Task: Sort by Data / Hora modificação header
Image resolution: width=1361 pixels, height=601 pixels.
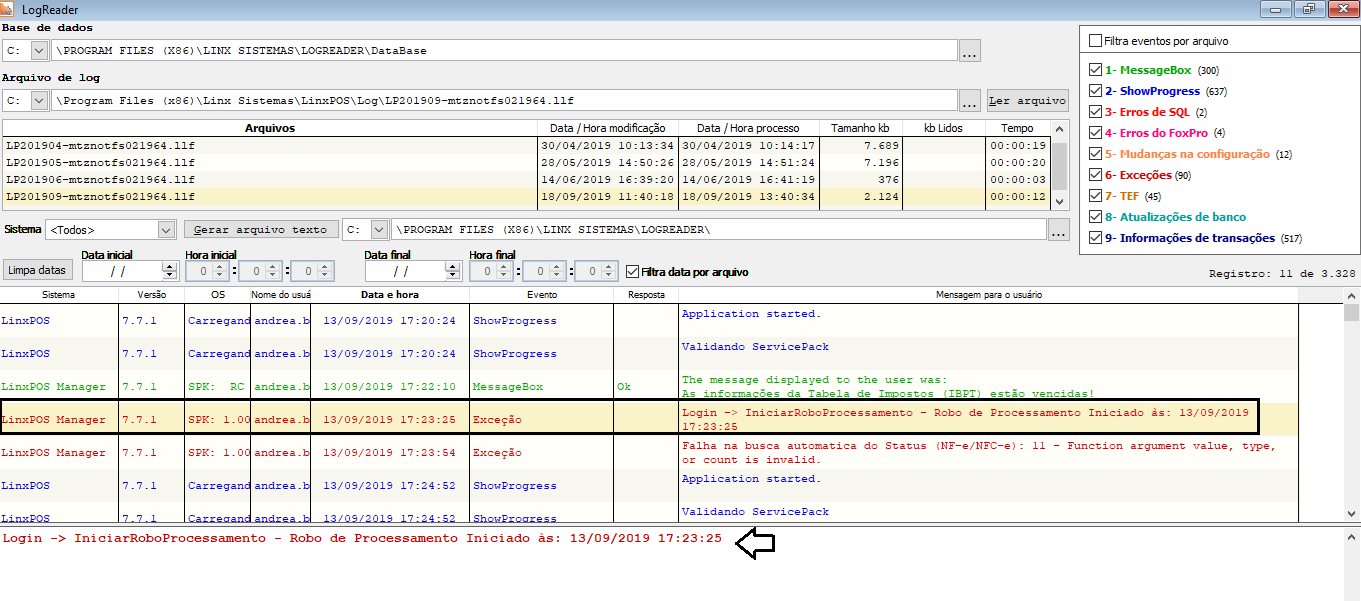Action: pyautogui.click(x=607, y=128)
